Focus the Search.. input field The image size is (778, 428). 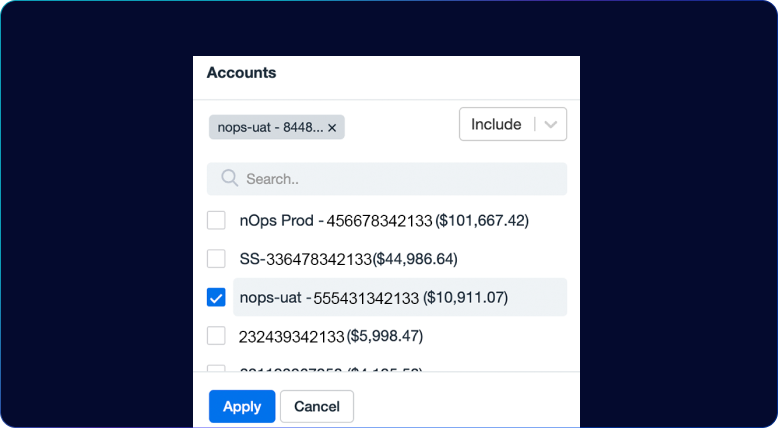pyautogui.click(x=387, y=179)
